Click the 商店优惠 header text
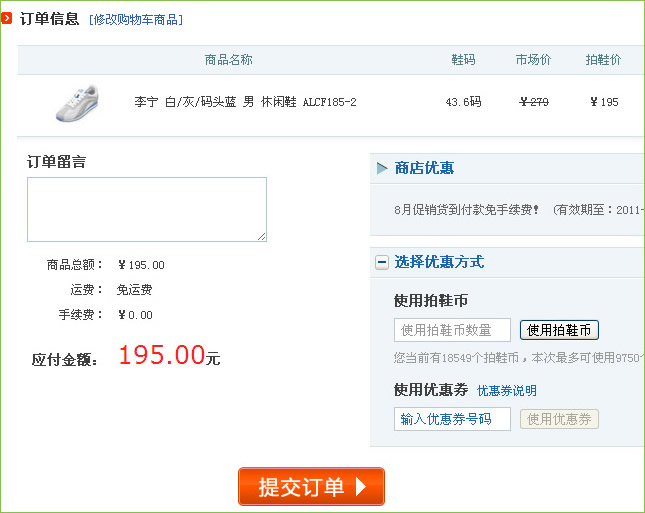Screen dimensions: 645x513 424,168
